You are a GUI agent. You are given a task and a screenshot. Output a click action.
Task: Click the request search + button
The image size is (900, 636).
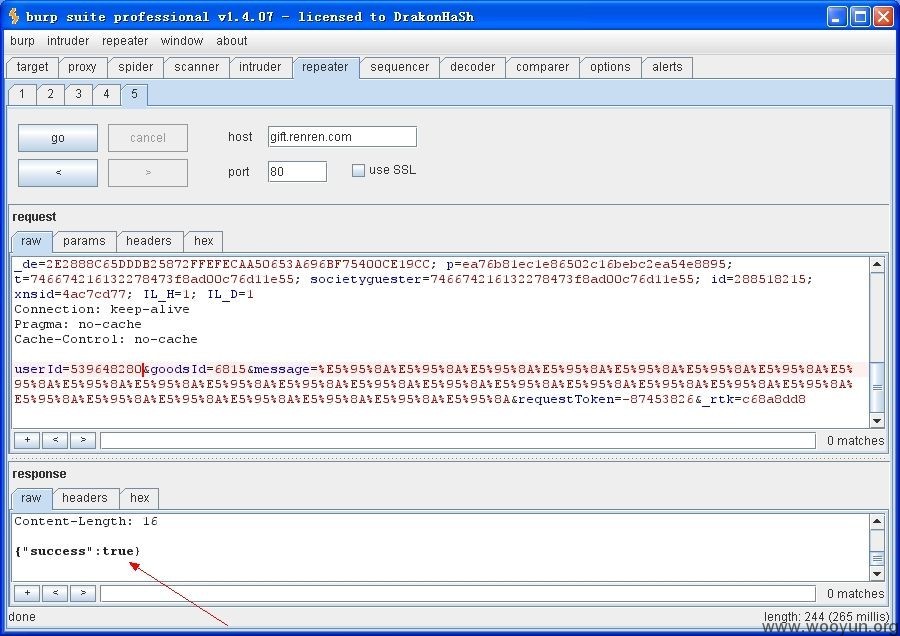[x=27, y=440]
